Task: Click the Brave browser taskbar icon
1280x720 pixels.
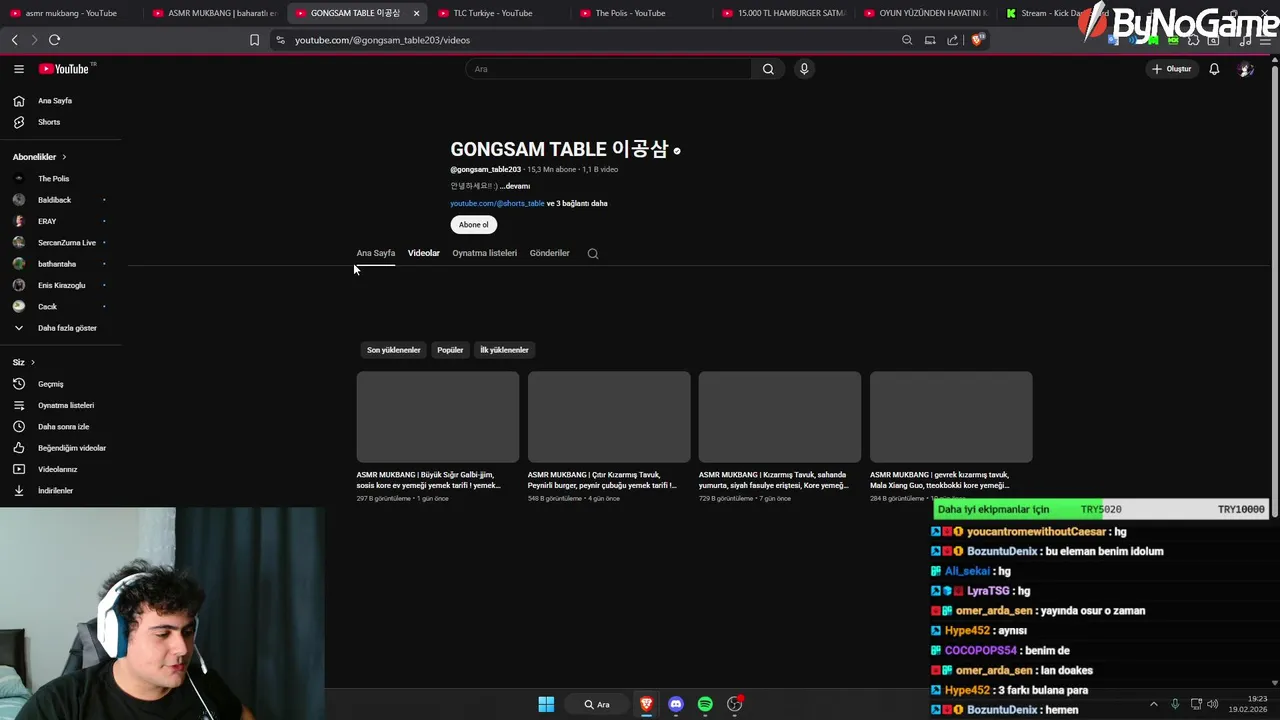Action: (646, 704)
